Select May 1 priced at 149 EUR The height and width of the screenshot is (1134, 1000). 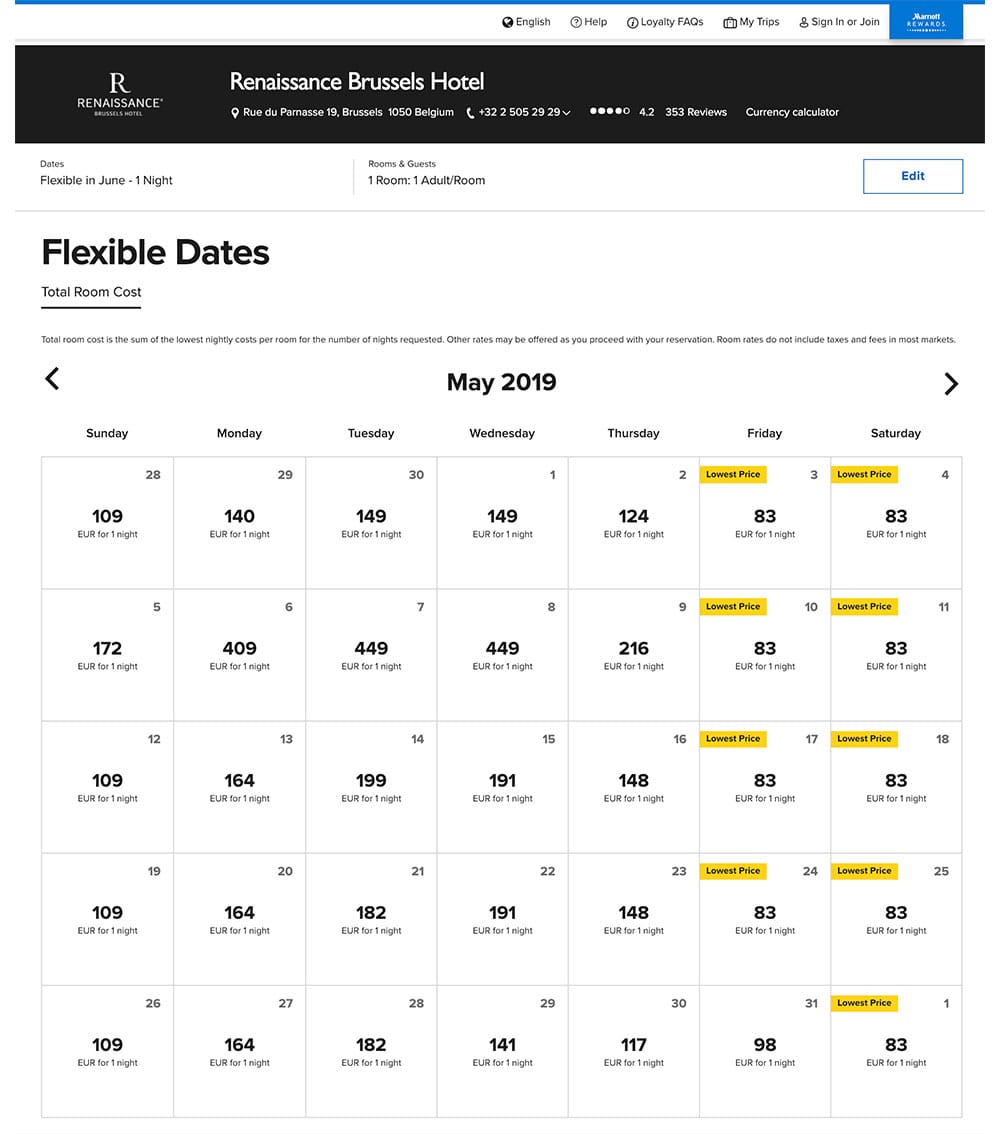503,523
